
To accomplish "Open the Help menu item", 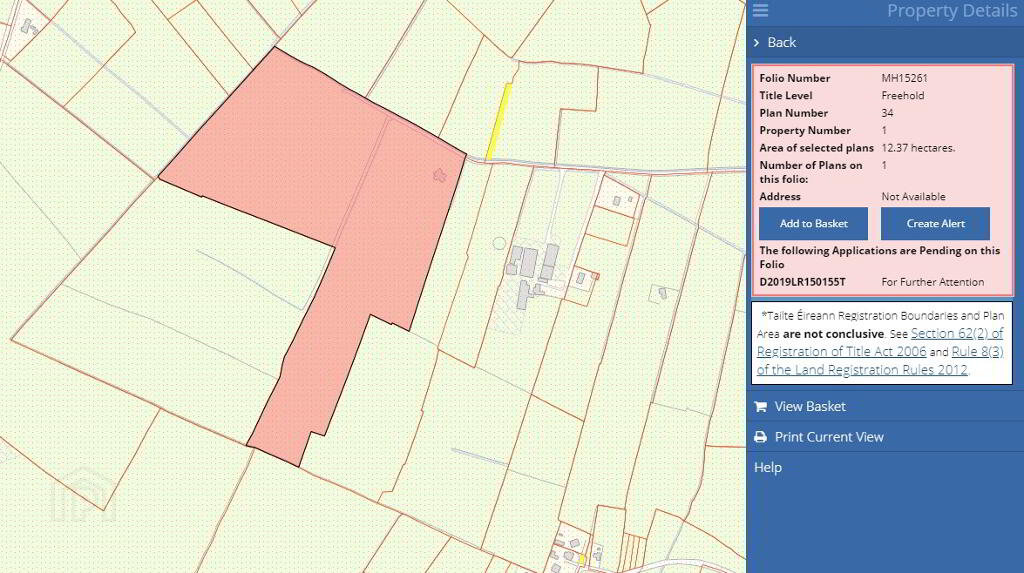I will pos(768,467).
